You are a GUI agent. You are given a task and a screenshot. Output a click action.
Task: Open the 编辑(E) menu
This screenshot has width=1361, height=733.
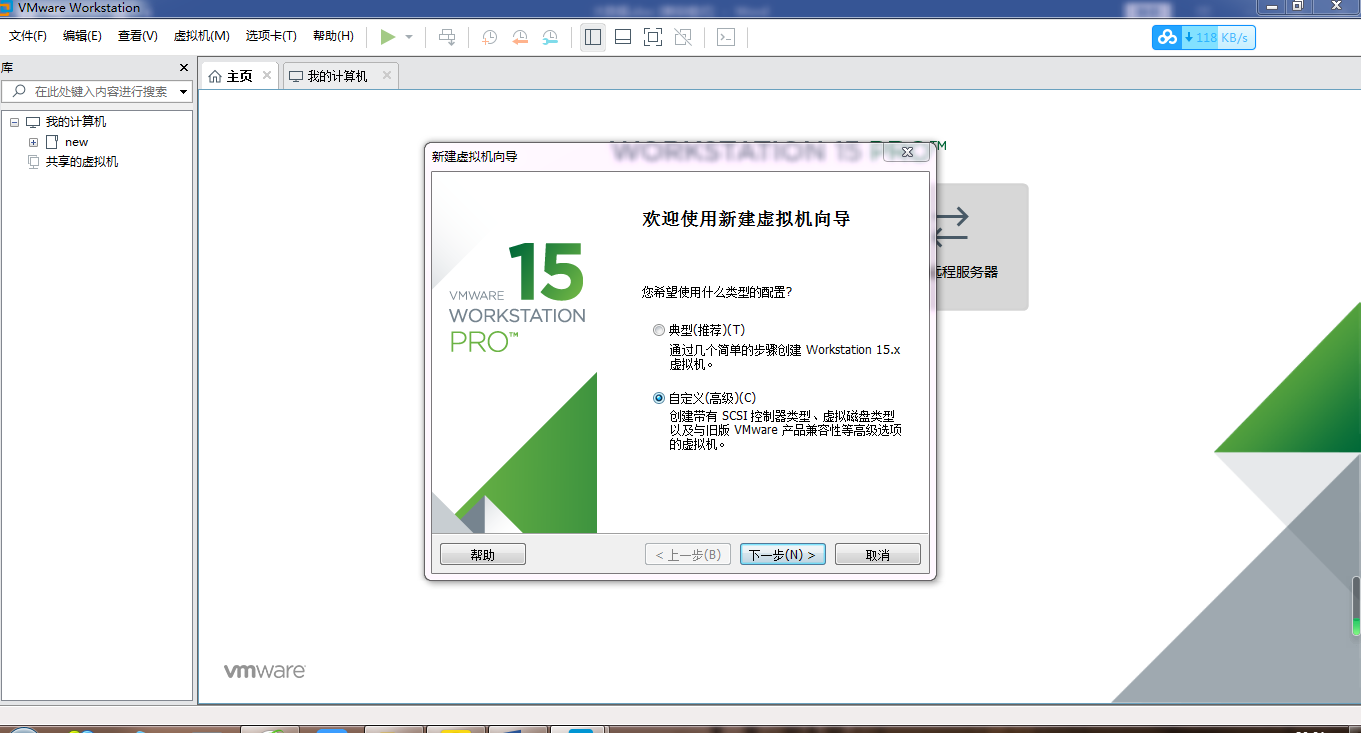click(82, 36)
